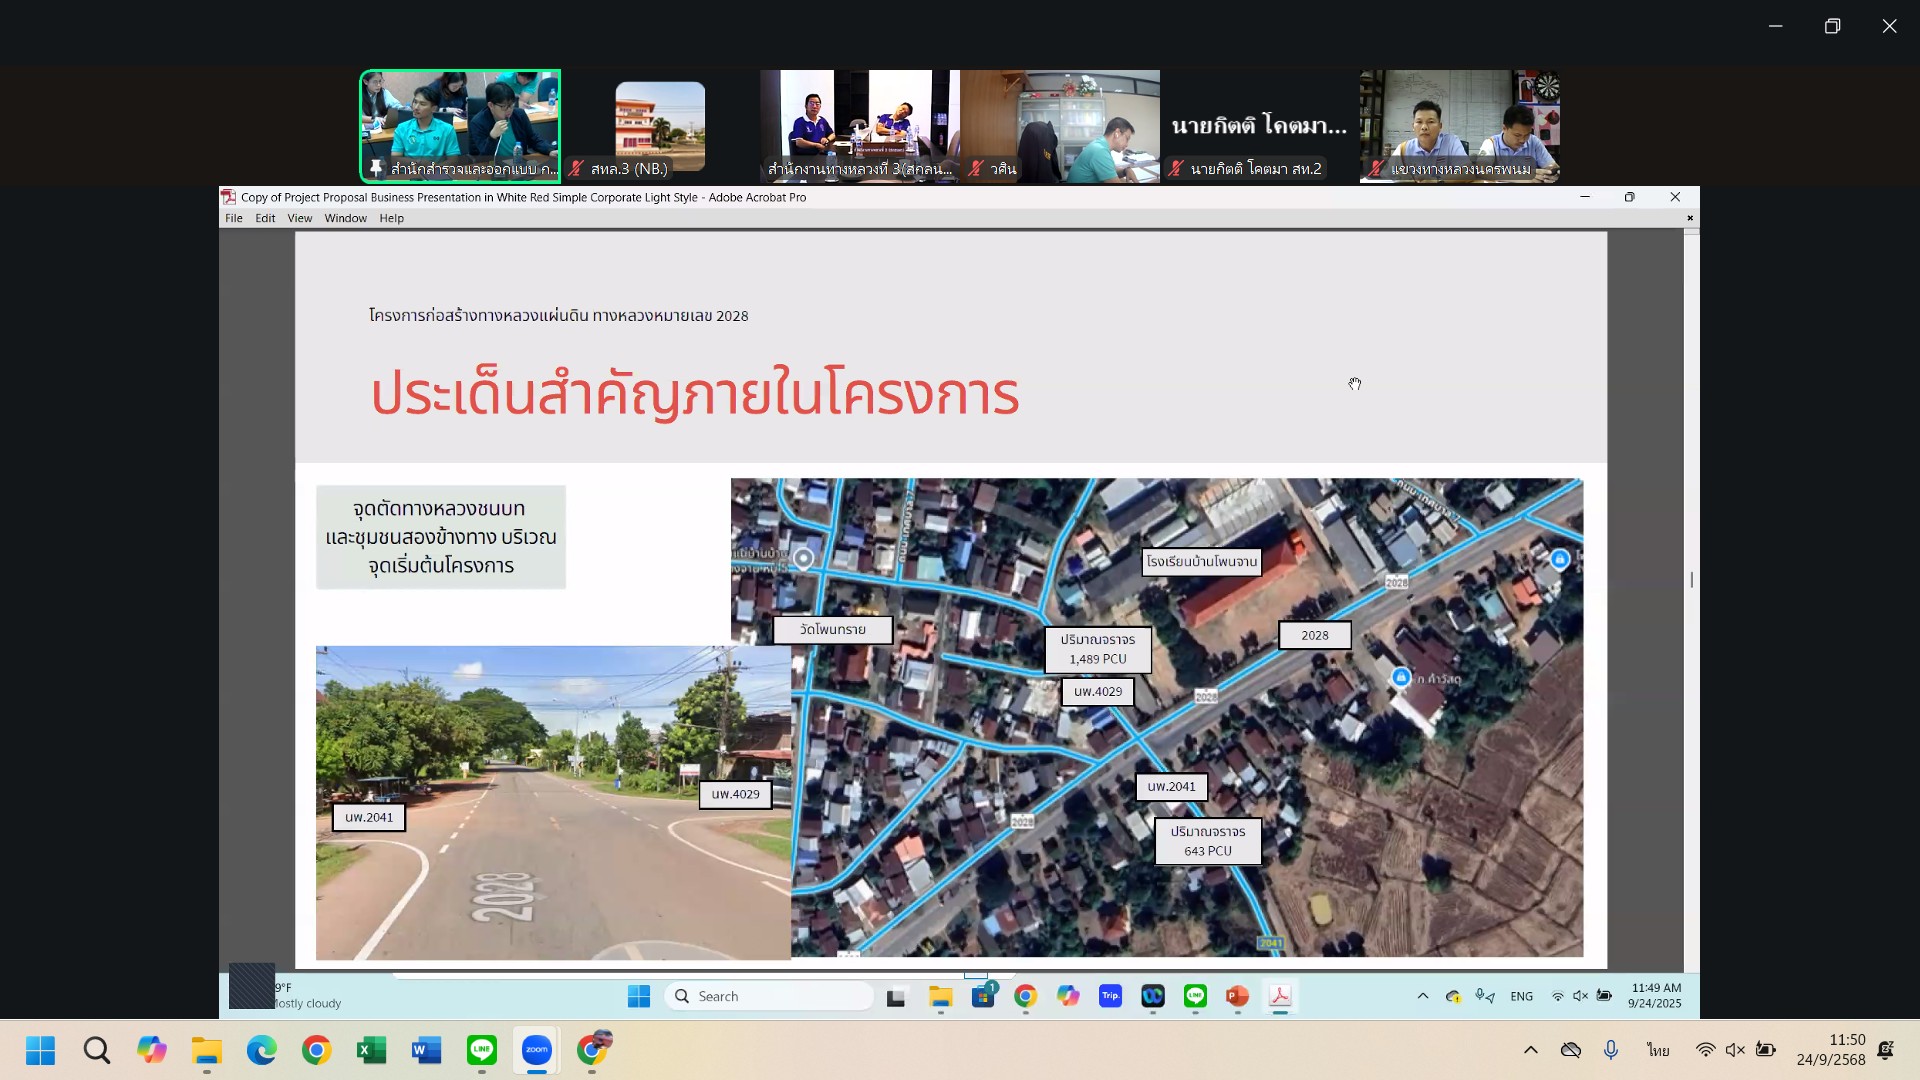Open the Windows Start button
The width and height of the screenshot is (1920, 1080).
pos(41,1050)
